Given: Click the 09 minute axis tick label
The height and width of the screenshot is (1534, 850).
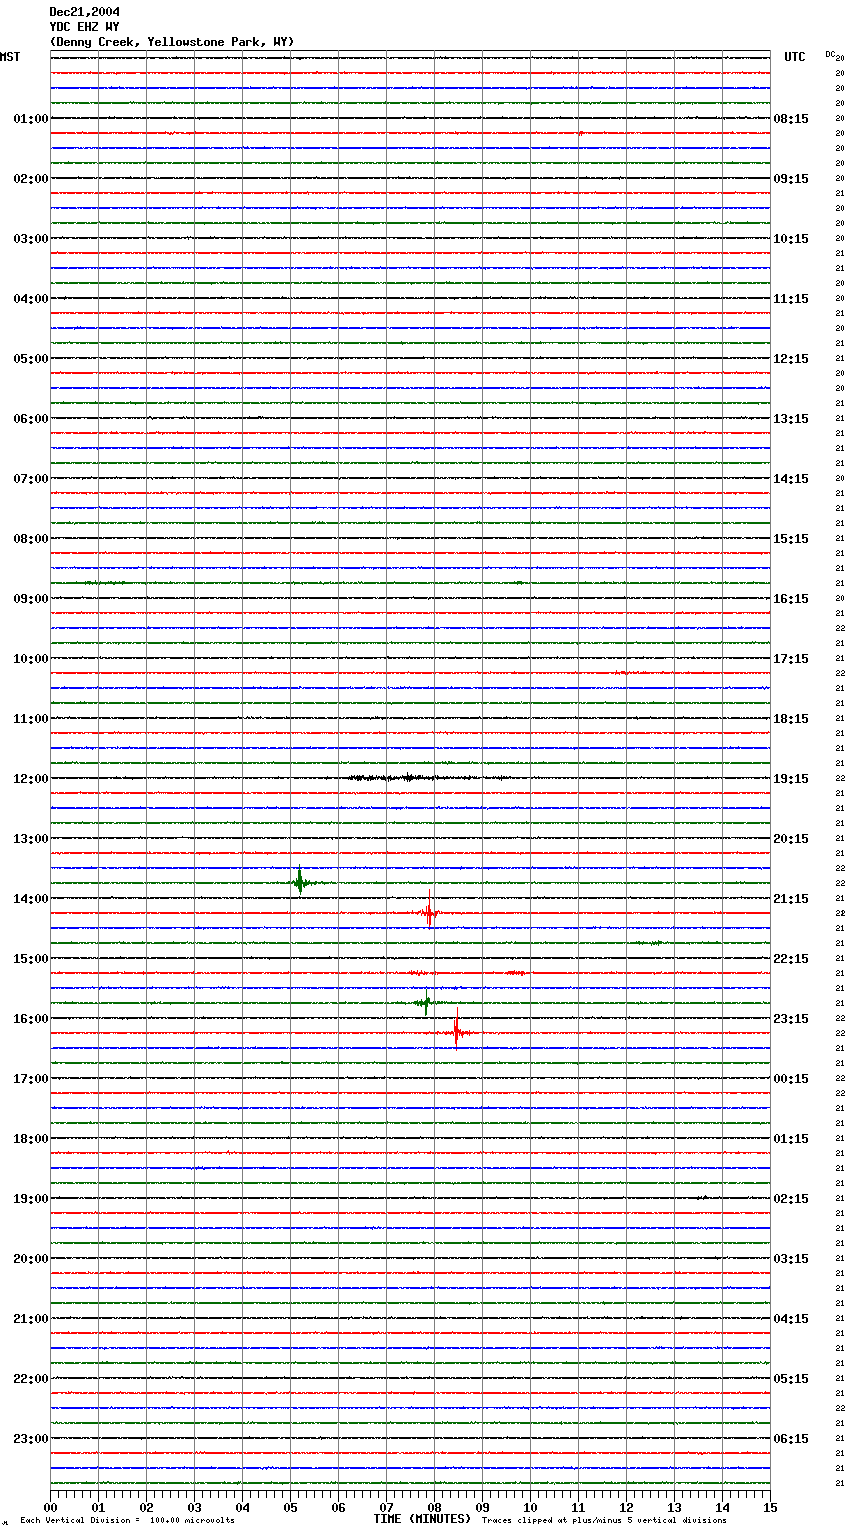Looking at the screenshot, I should tap(482, 1507).
